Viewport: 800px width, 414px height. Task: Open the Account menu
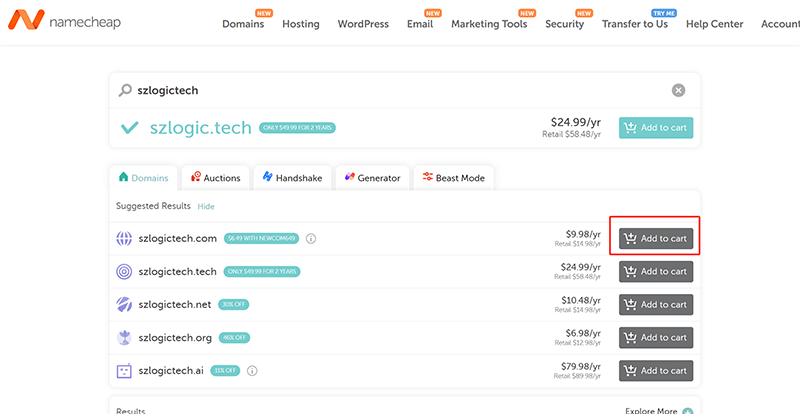(780, 24)
